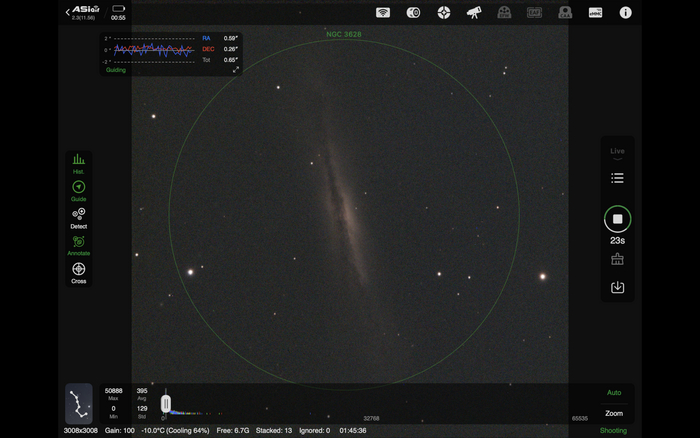Click the histogram stretch slider handle
This screenshot has width=700, height=438.
click(x=166, y=403)
